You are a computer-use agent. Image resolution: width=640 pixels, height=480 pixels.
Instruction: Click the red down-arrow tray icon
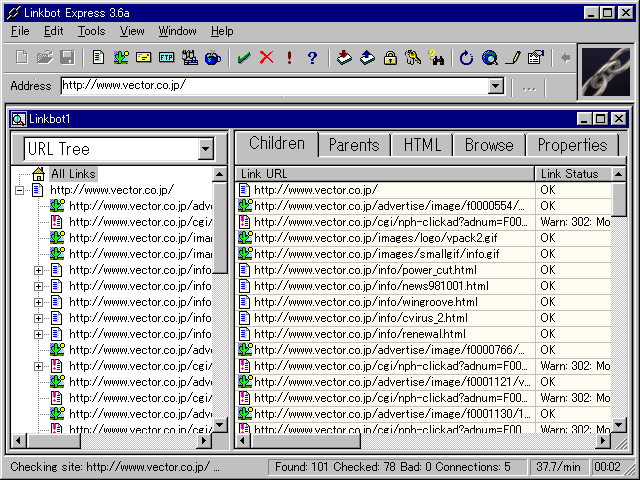[344, 58]
